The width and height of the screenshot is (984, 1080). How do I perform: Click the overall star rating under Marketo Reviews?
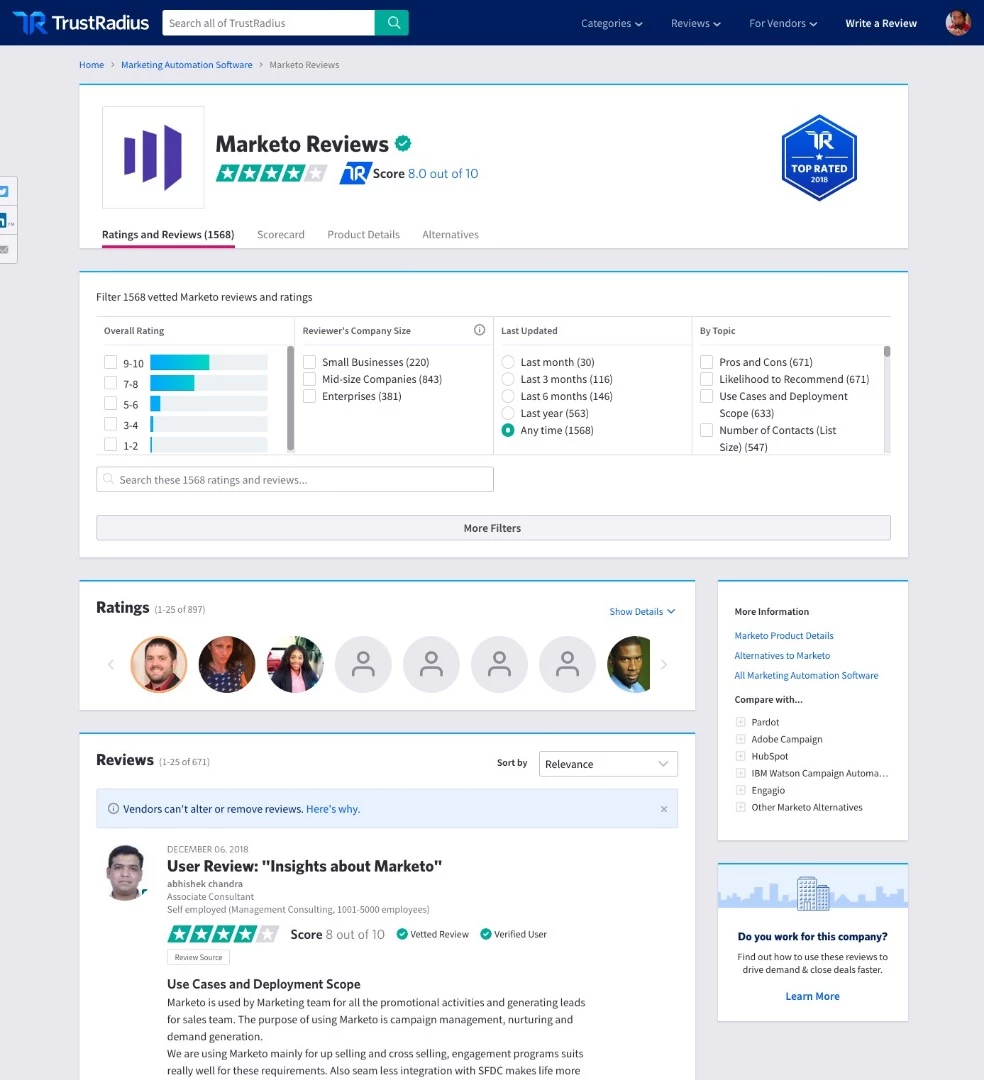pyautogui.click(x=271, y=173)
